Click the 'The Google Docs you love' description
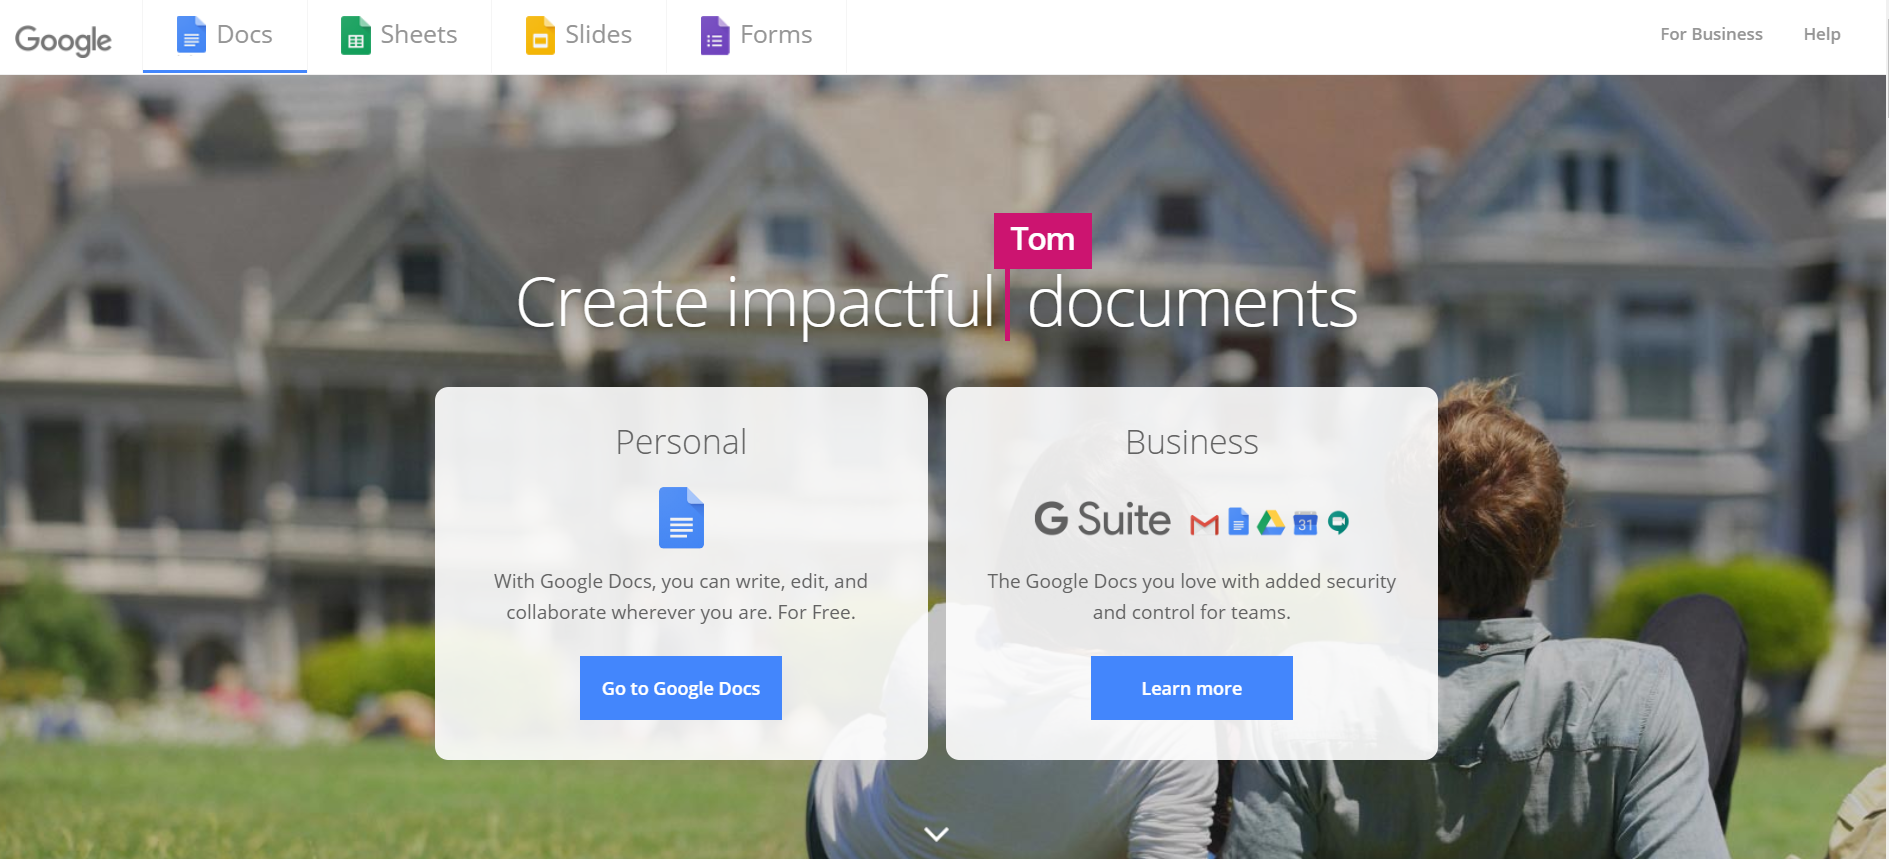The width and height of the screenshot is (1889, 859). 1192,597
